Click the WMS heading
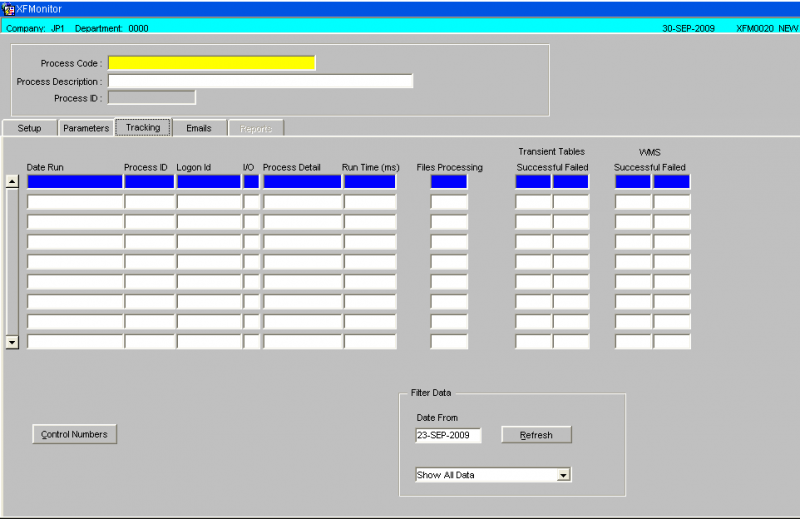The width and height of the screenshot is (800, 519). pos(649,152)
